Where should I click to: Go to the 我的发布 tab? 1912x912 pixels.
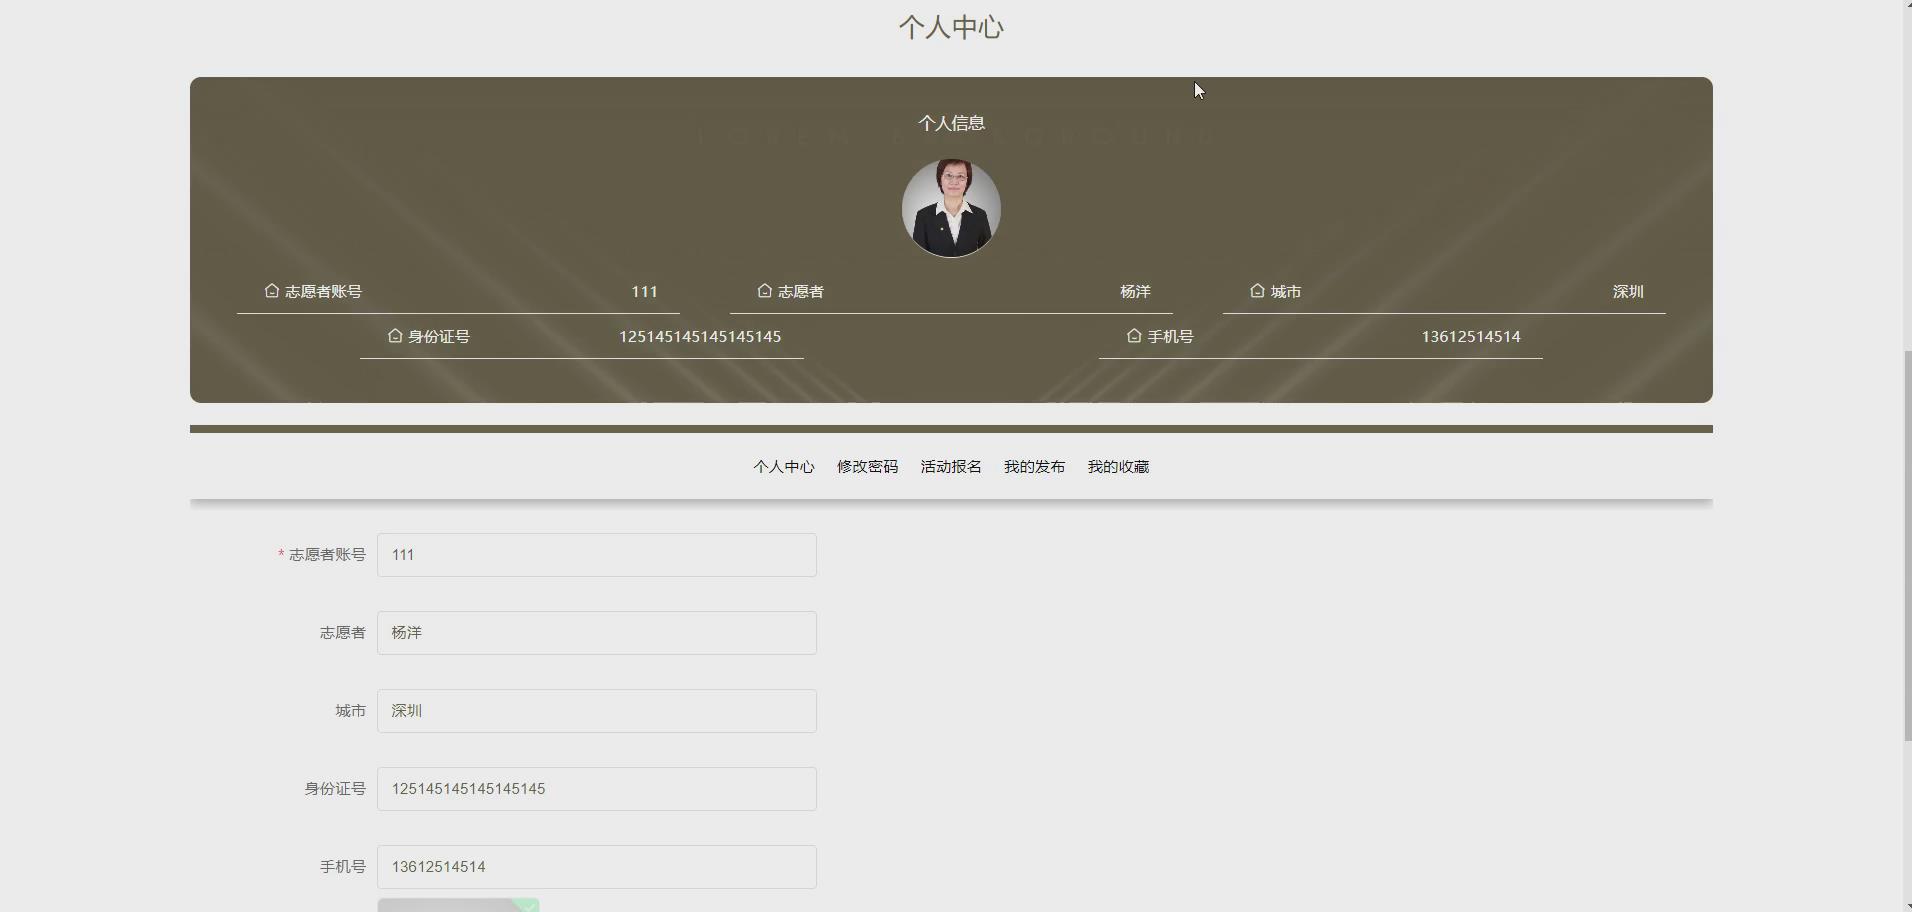1034,467
